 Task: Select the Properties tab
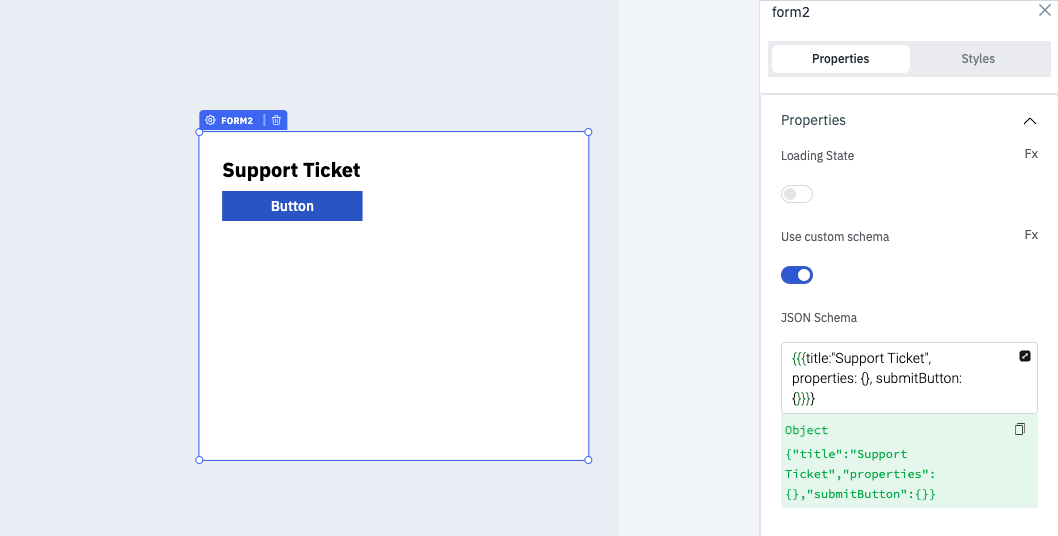point(840,59)
